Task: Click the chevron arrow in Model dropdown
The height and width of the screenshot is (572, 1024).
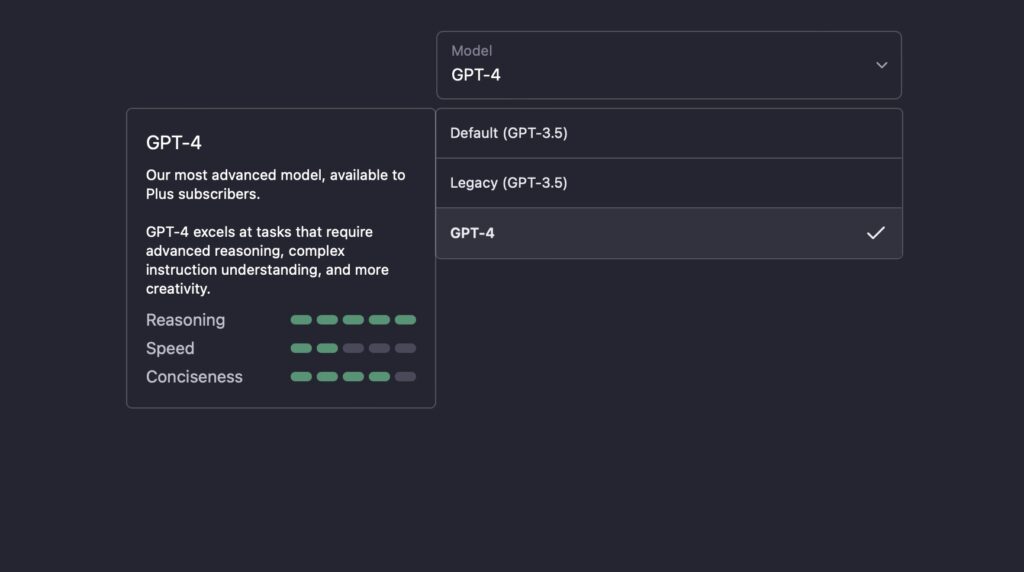Action: 881,65
